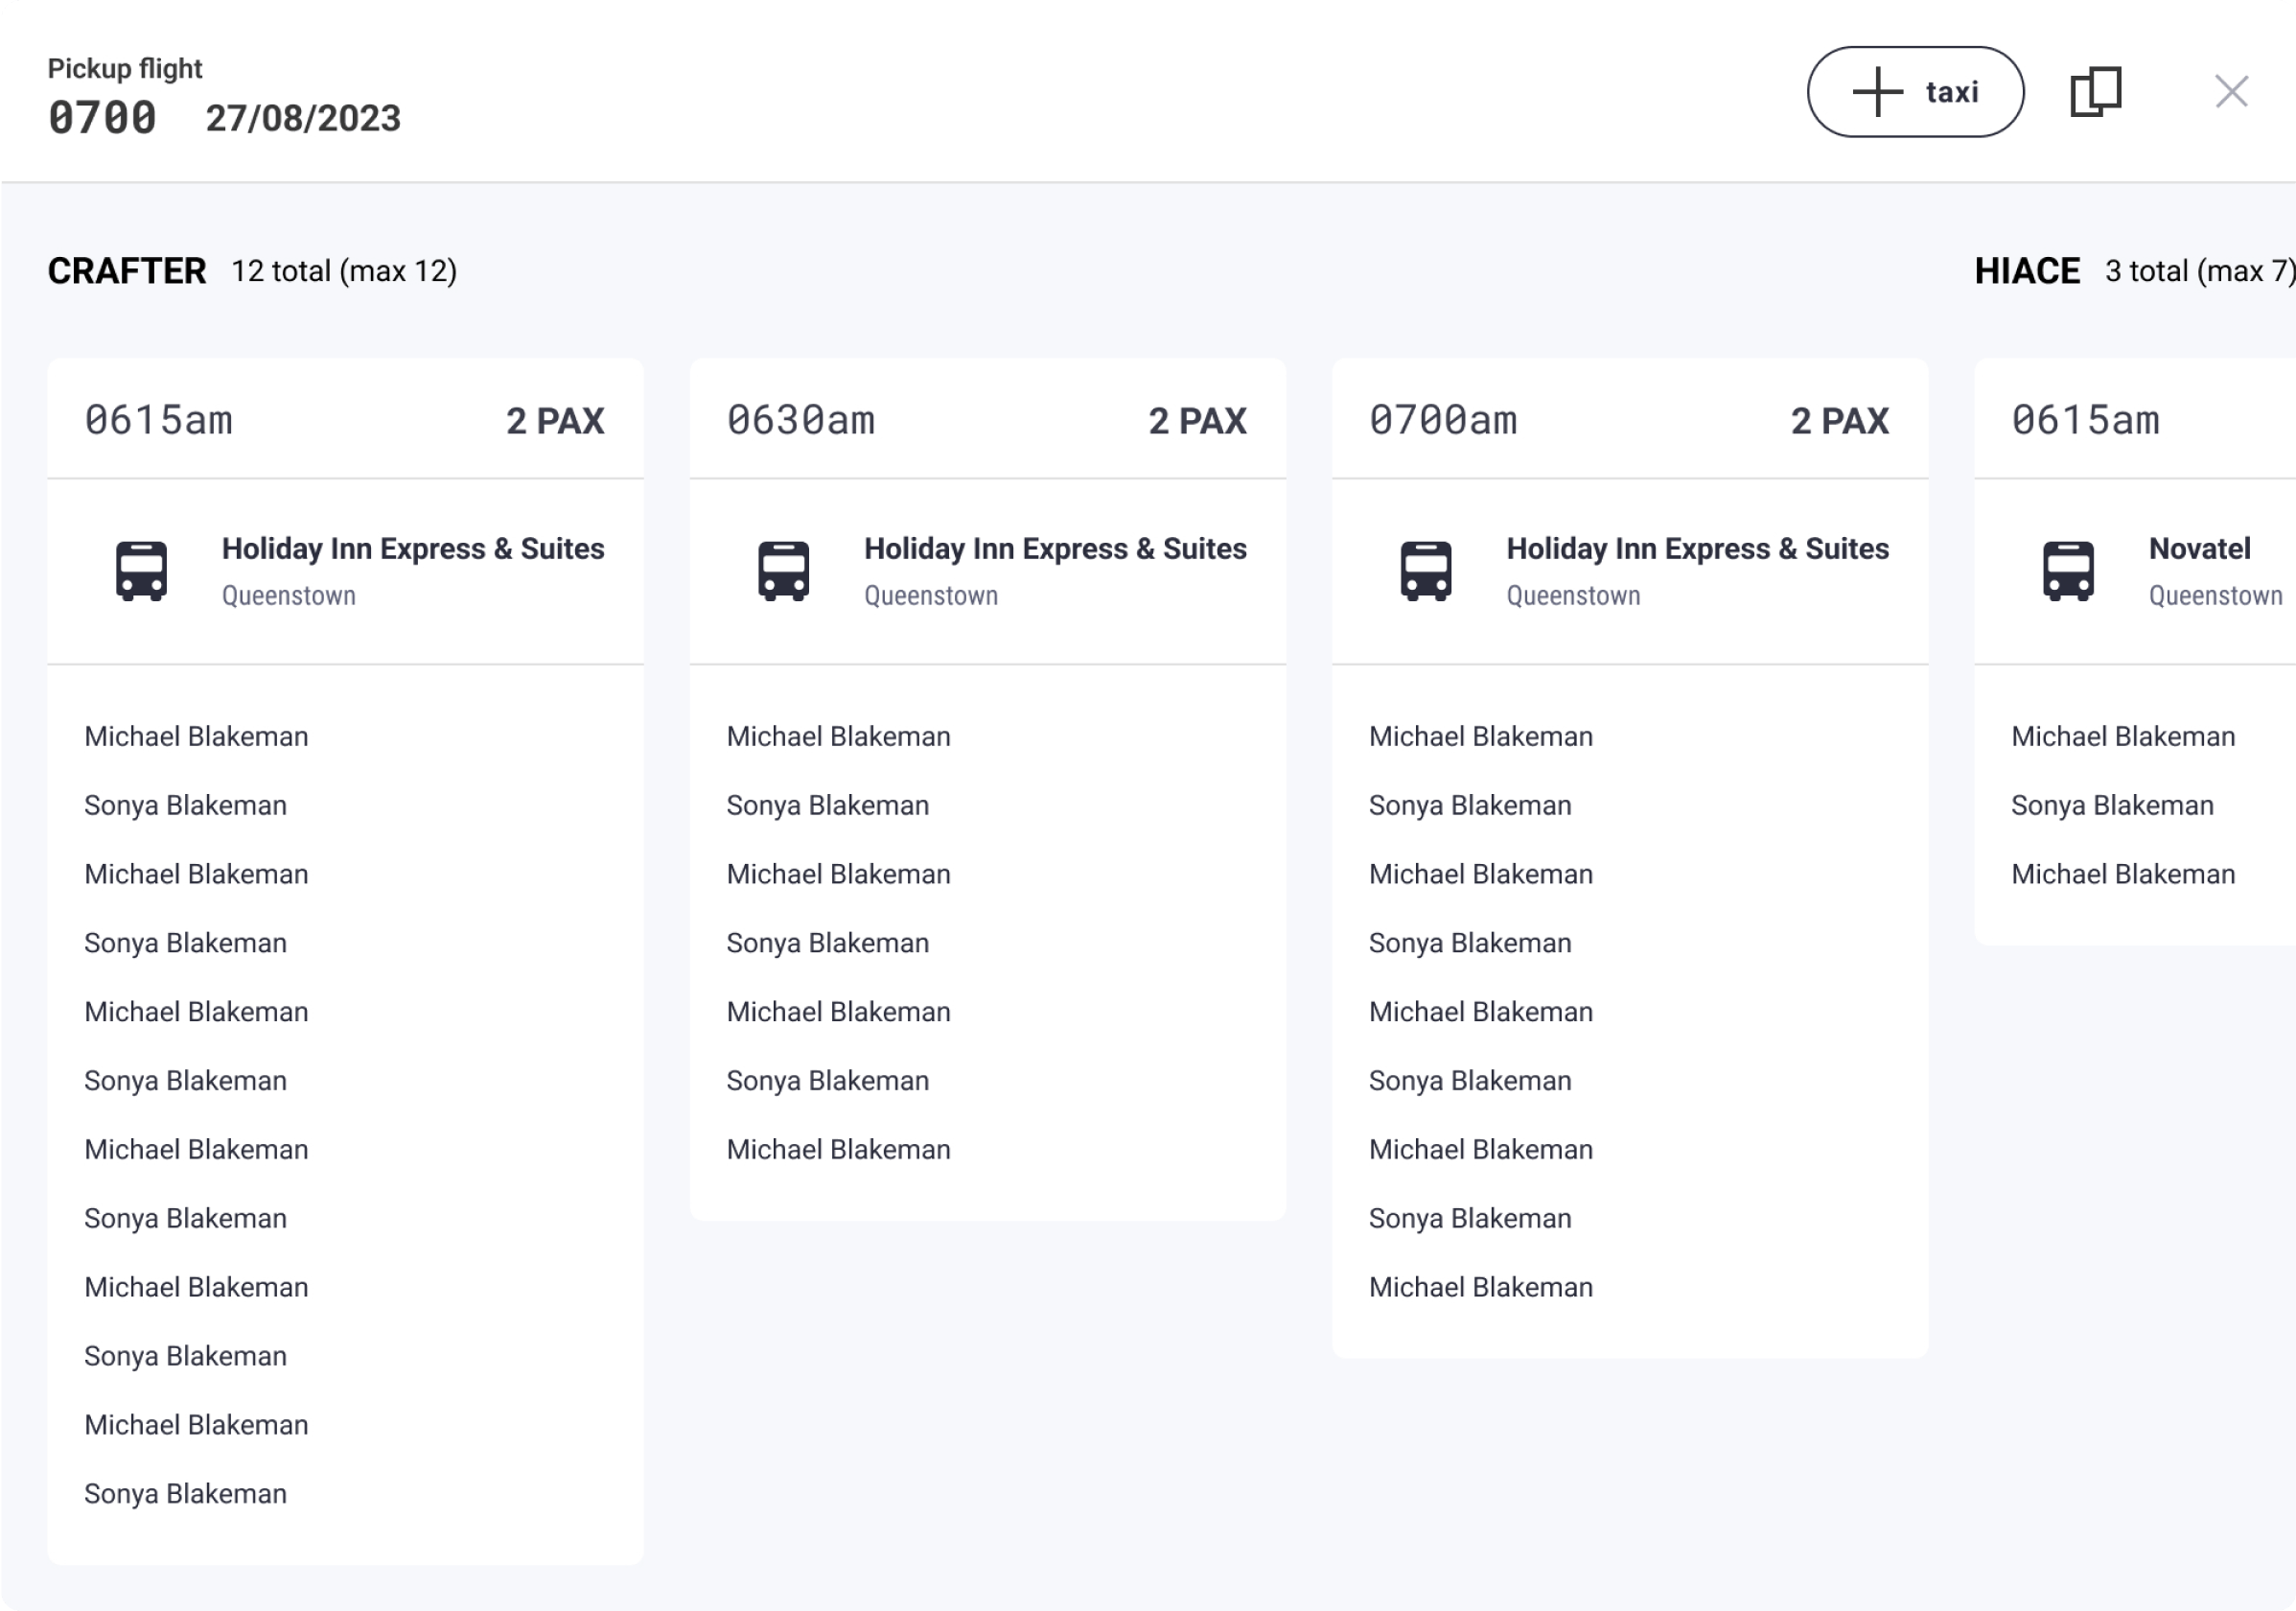The width and height of the screenshot is (2296, 1611).
Task: Click the HIACE vehicle heading
Action: [2026, 271]
